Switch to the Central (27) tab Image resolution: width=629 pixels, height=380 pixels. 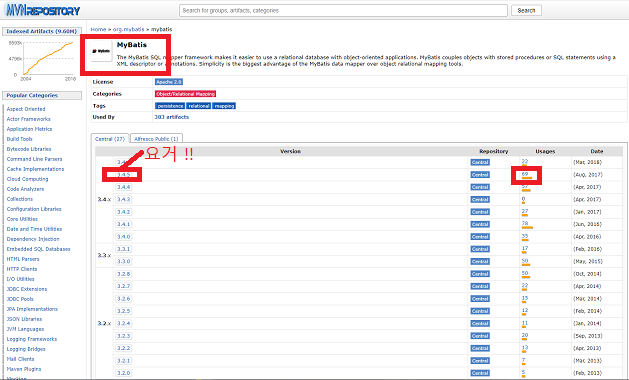110,139
